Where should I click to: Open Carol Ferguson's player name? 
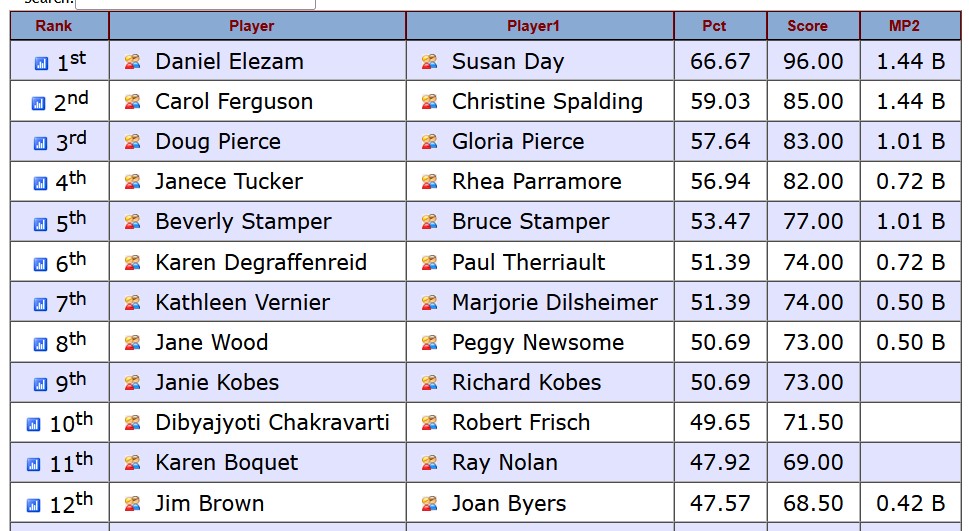click(x=233, y=102)
